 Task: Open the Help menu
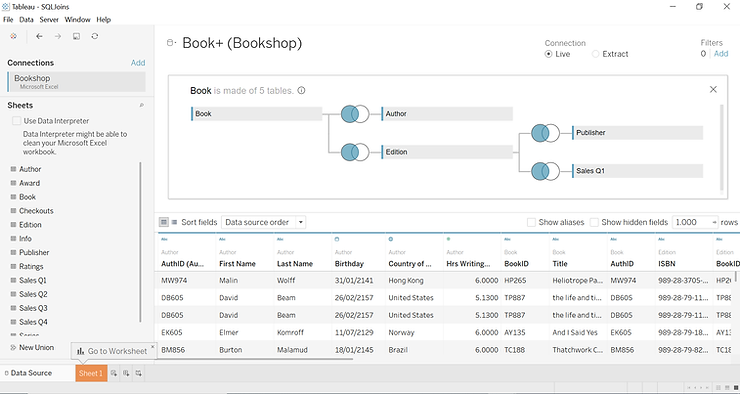(x=104, y=20)
